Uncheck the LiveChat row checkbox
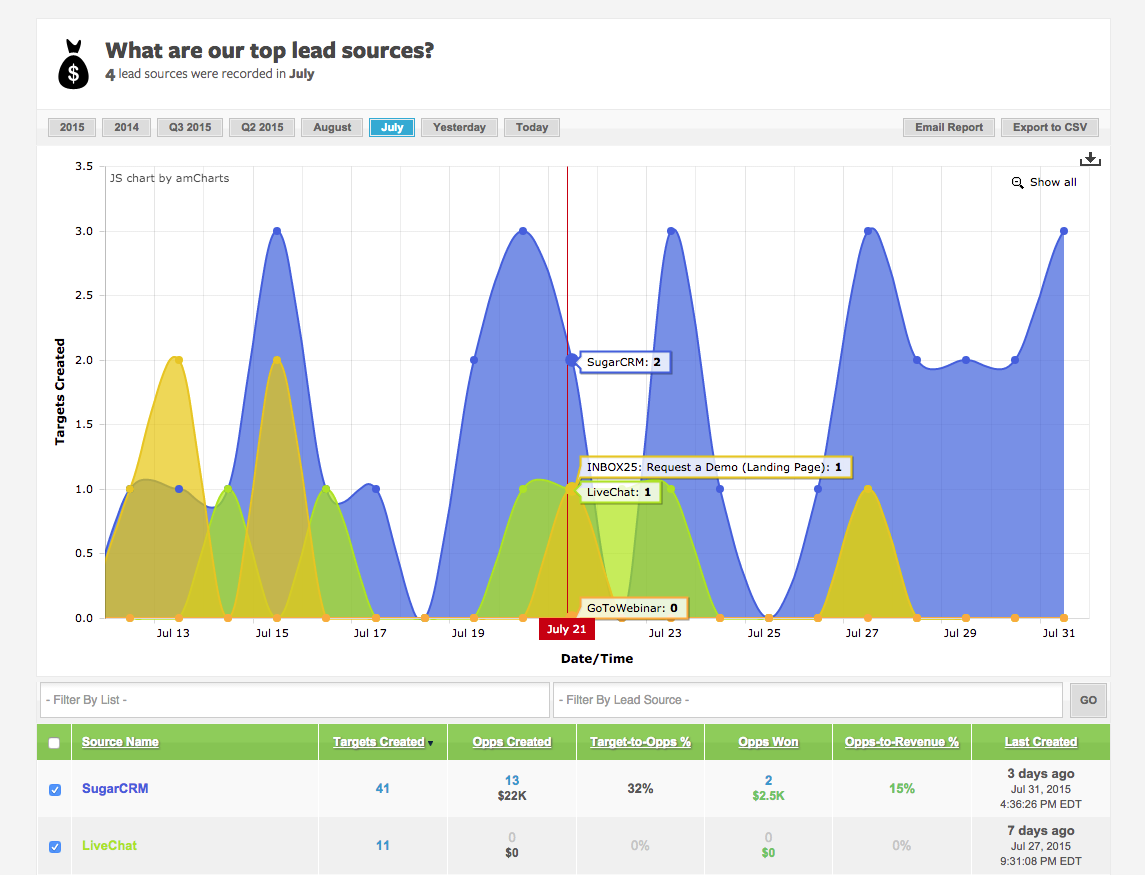The width and height of the screenshot is (1145, 875). click(x=55, y=847)
